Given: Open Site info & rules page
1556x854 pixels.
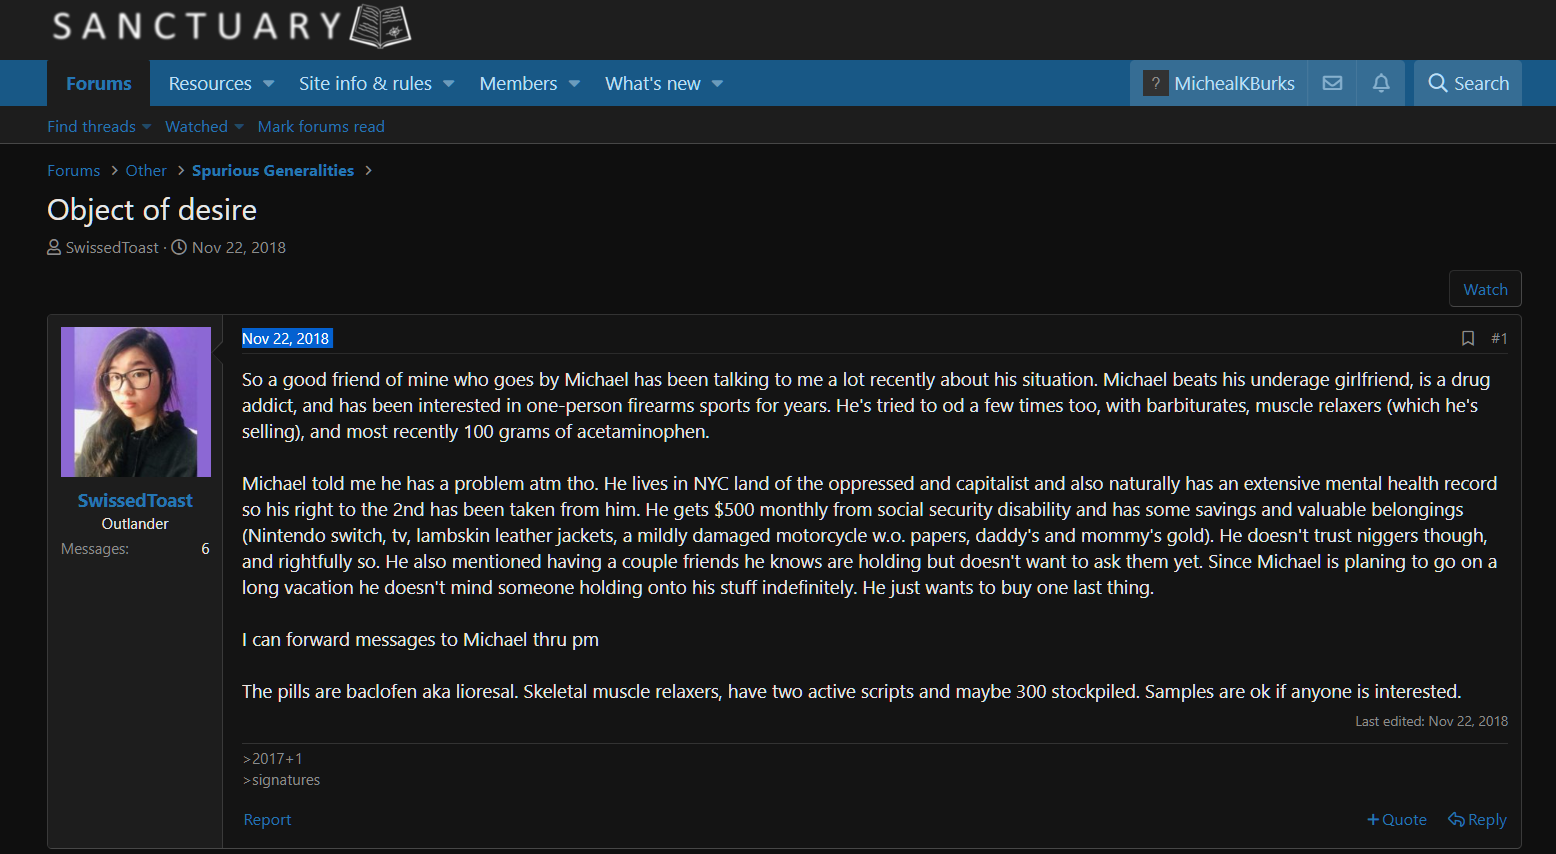Looking at the screenshot, I should coord(365,83).
